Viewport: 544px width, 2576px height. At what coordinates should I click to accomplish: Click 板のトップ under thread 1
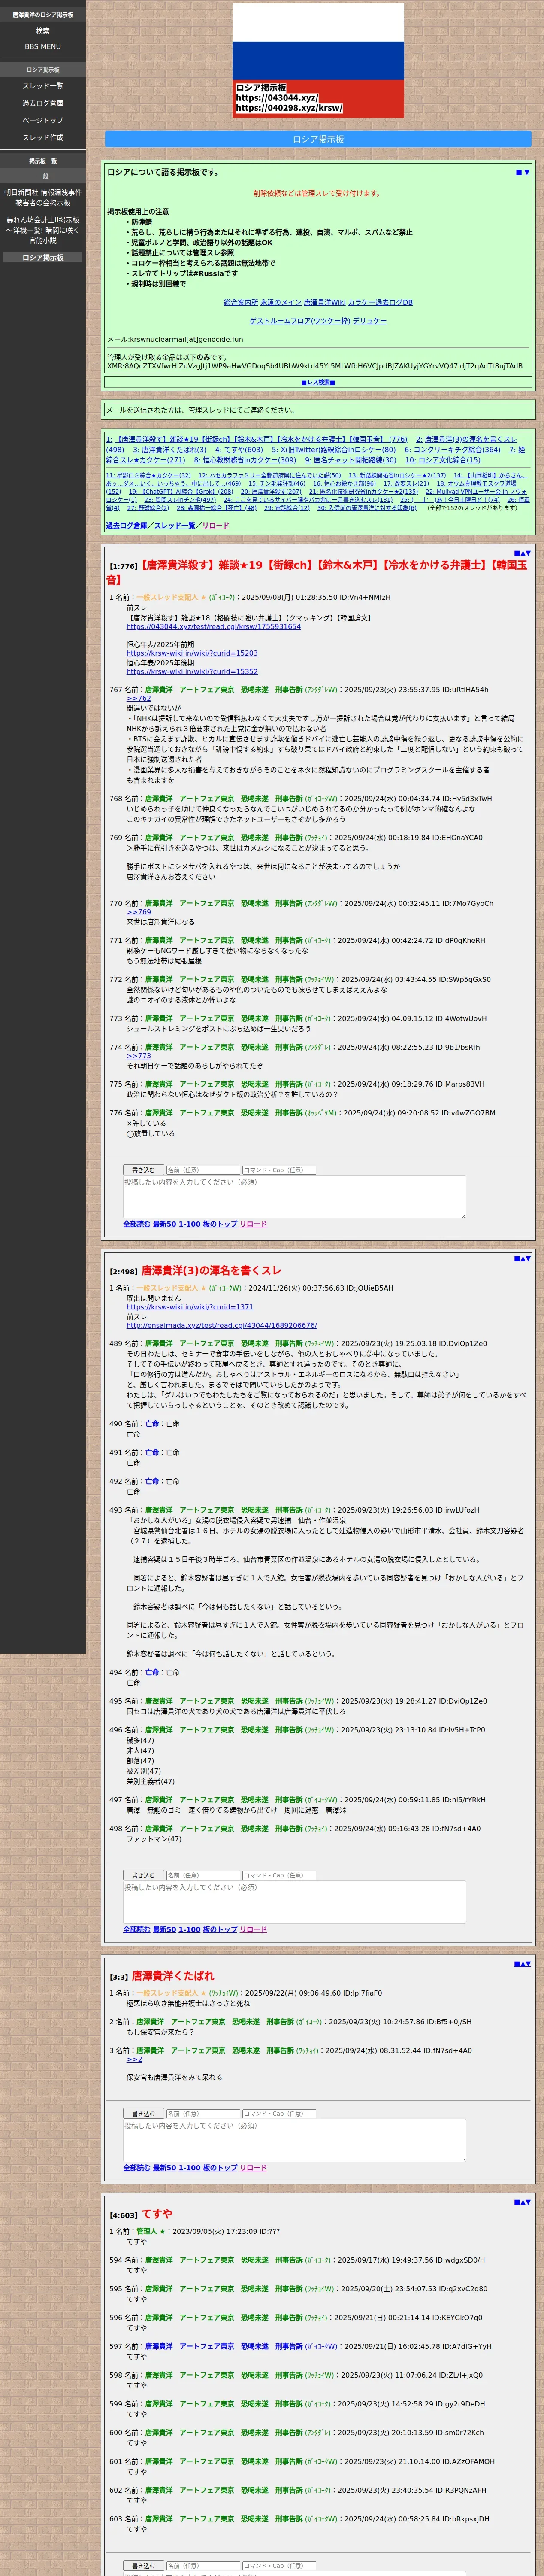click(220, 1224)
